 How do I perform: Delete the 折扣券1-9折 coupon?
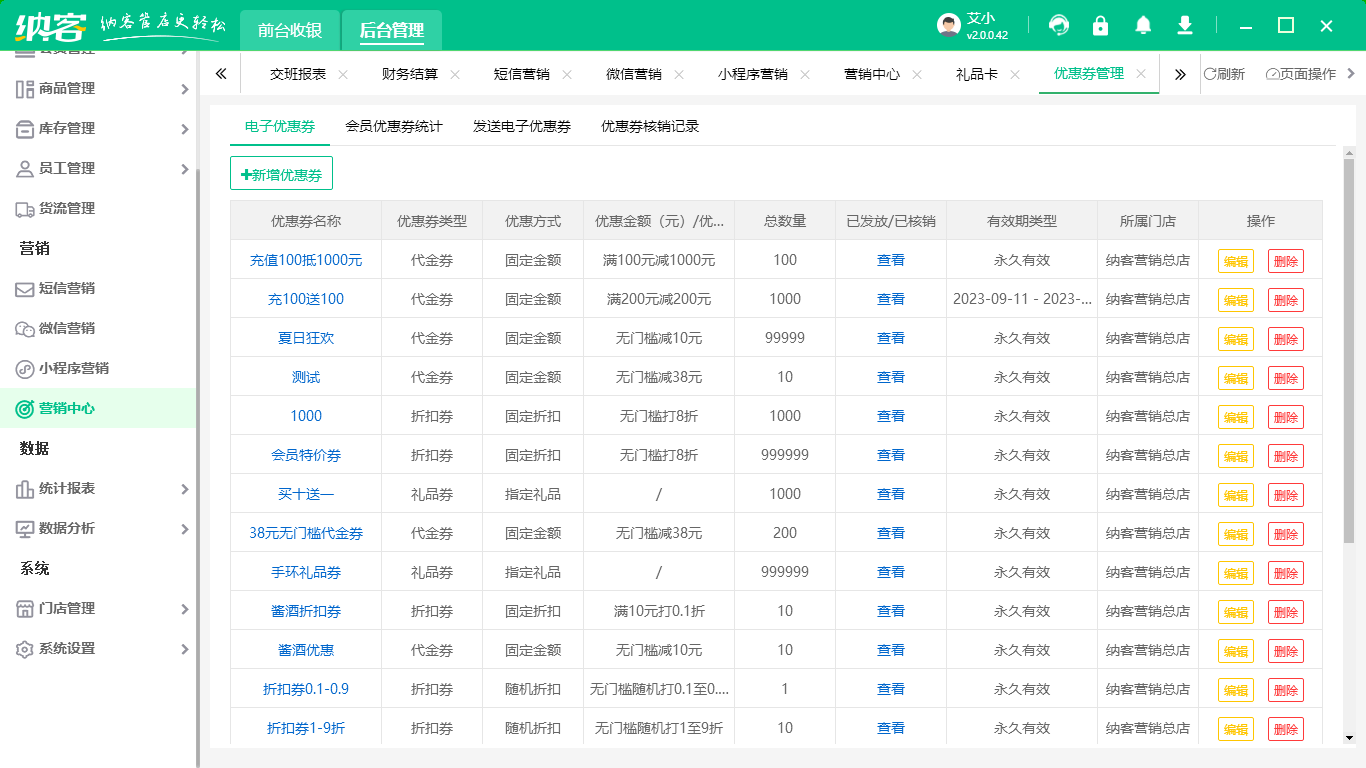coord(1286,729)
